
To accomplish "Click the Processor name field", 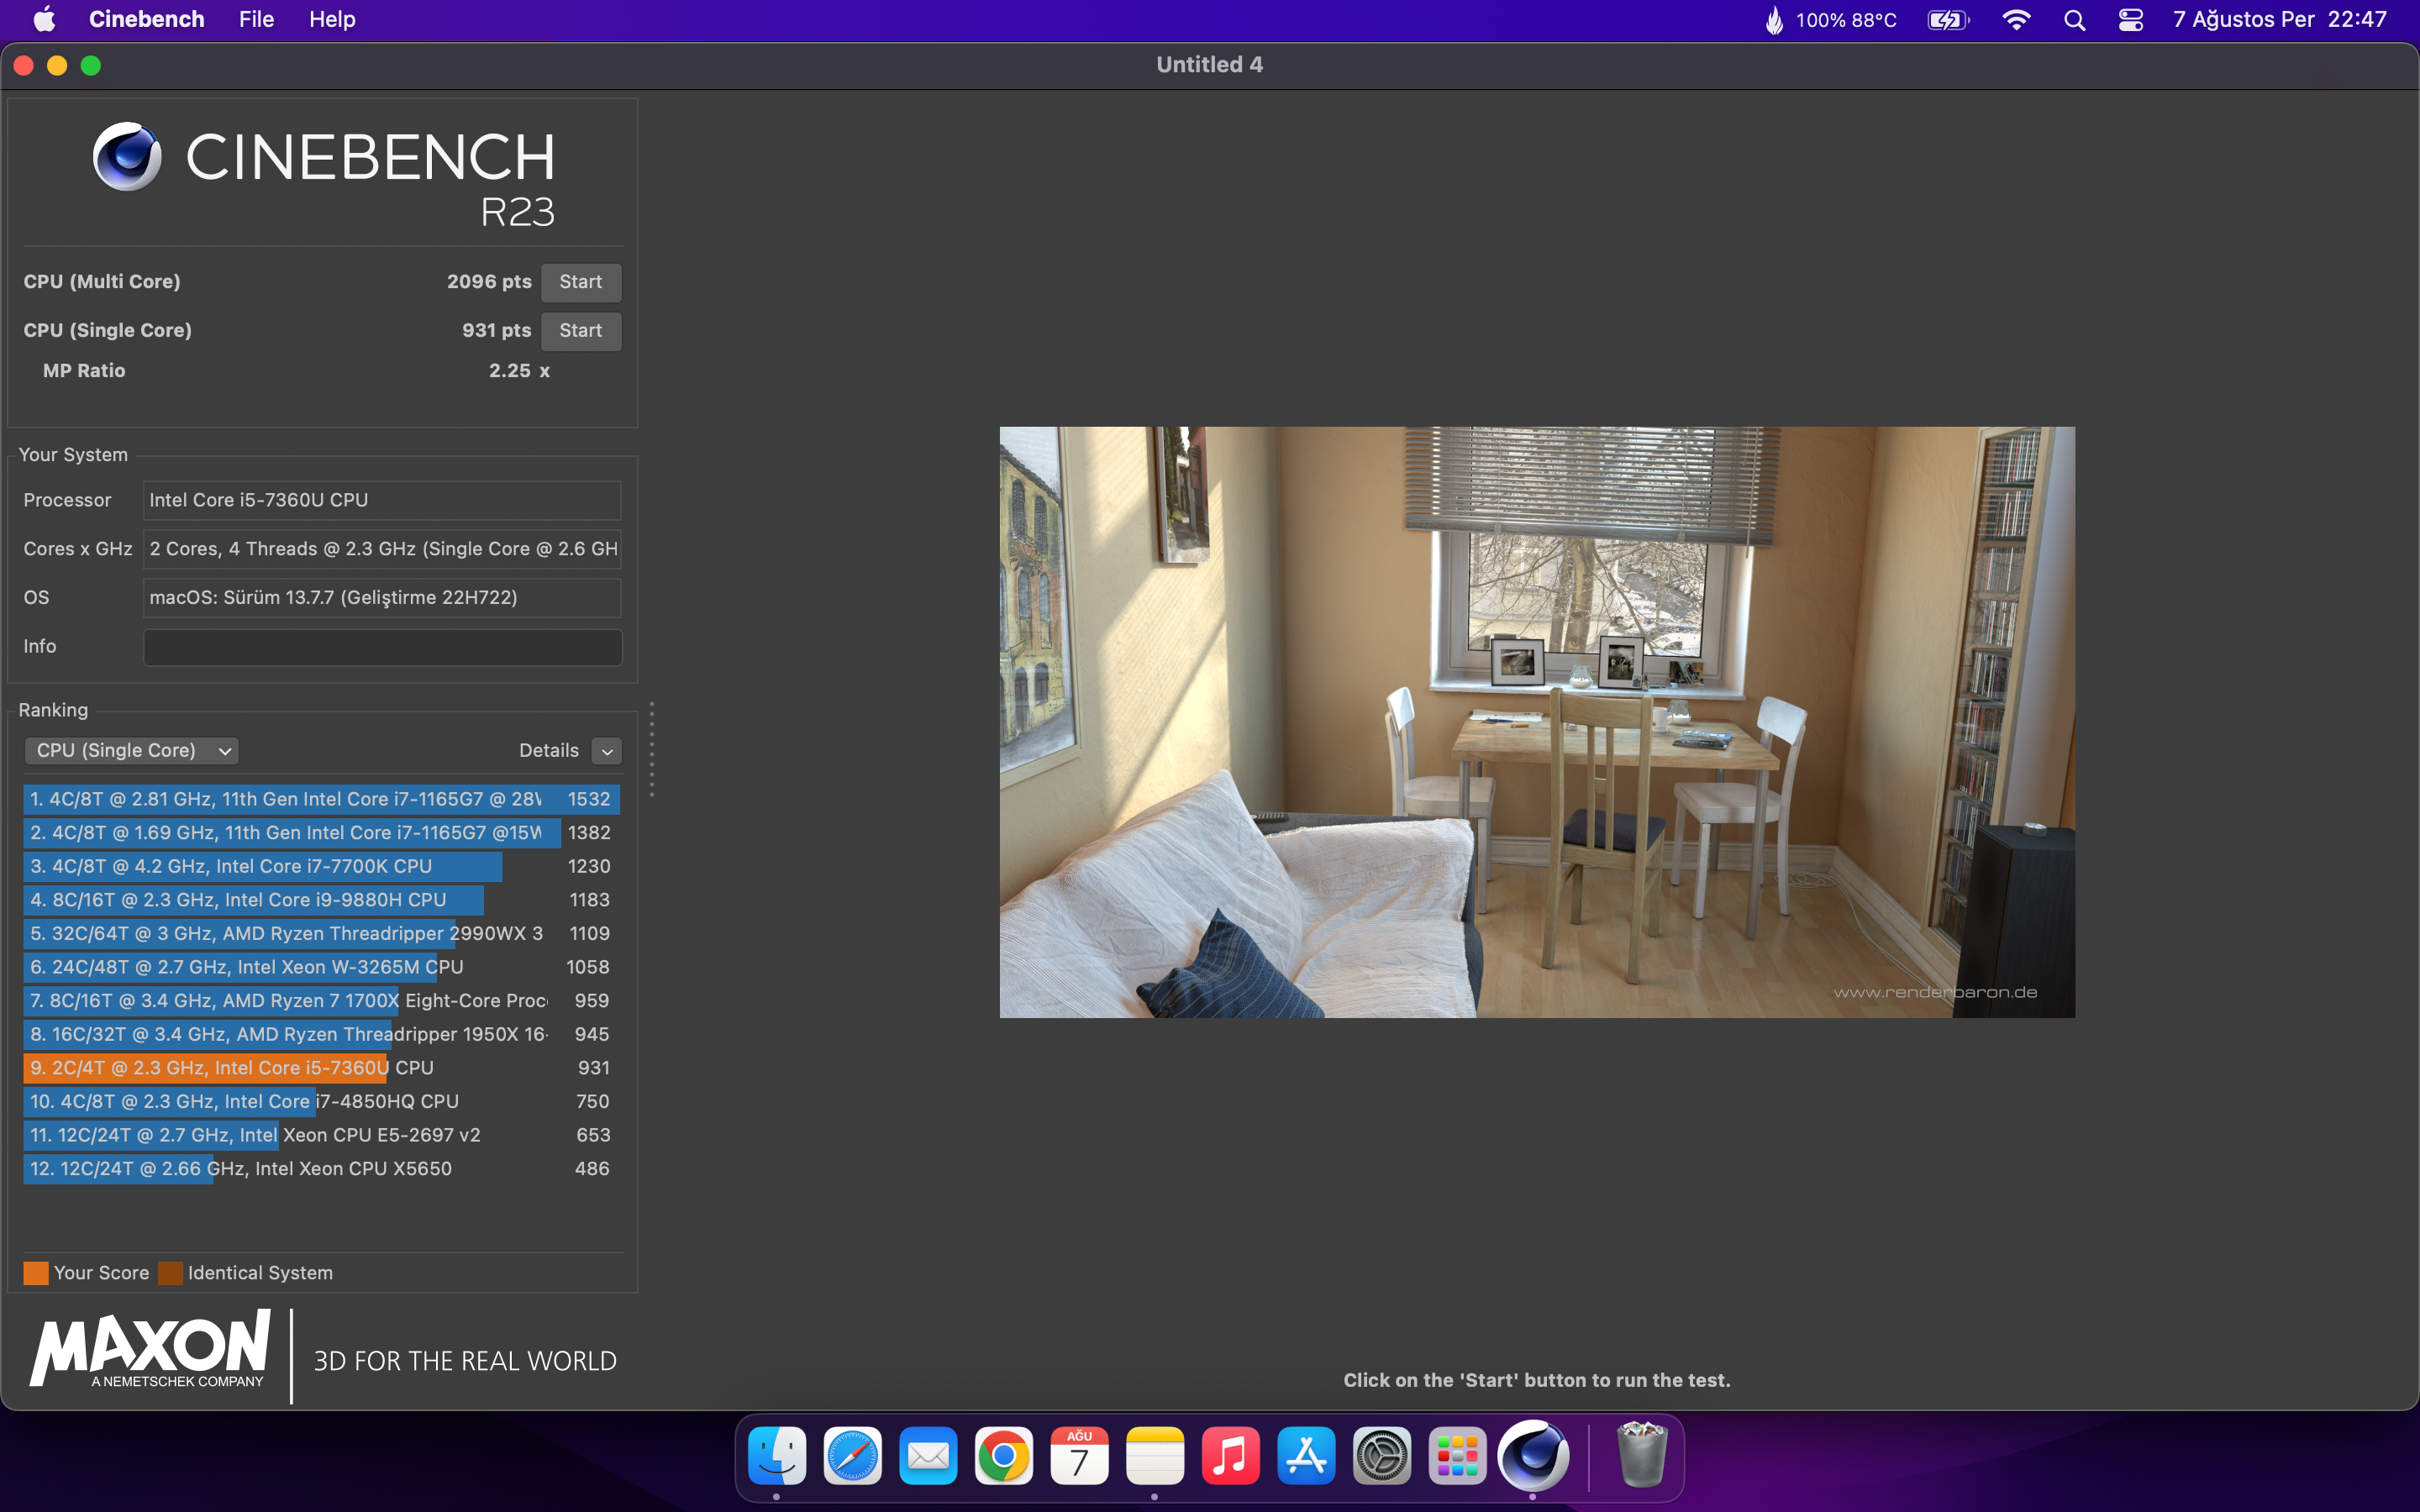I will [x=382, y=500].
